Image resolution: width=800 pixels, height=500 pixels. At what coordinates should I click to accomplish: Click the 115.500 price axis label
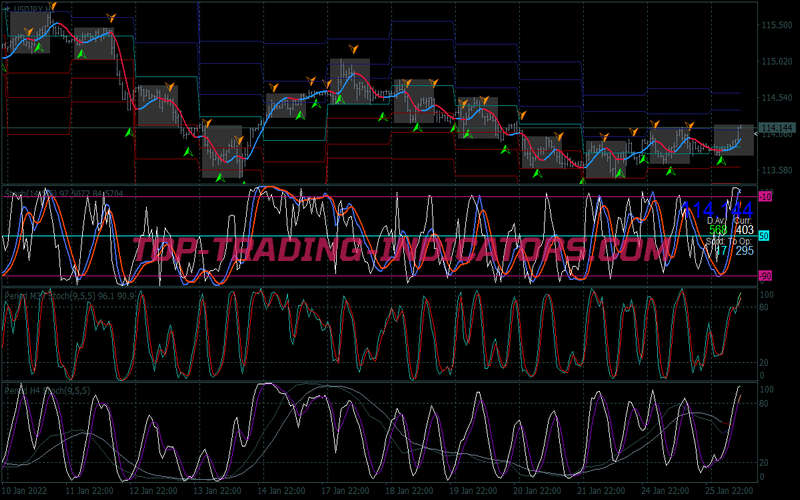click(777, 25)
